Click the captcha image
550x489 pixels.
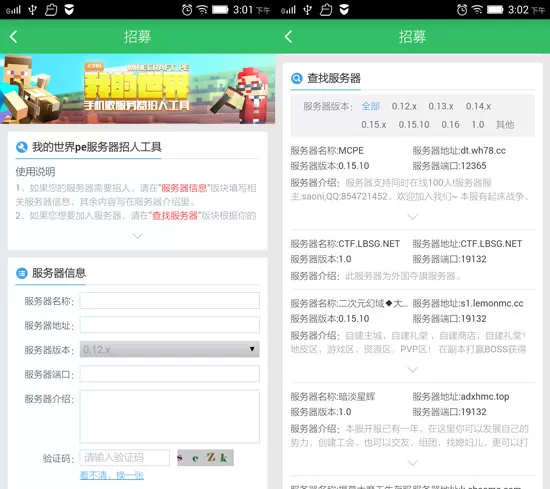coord(206,458)
